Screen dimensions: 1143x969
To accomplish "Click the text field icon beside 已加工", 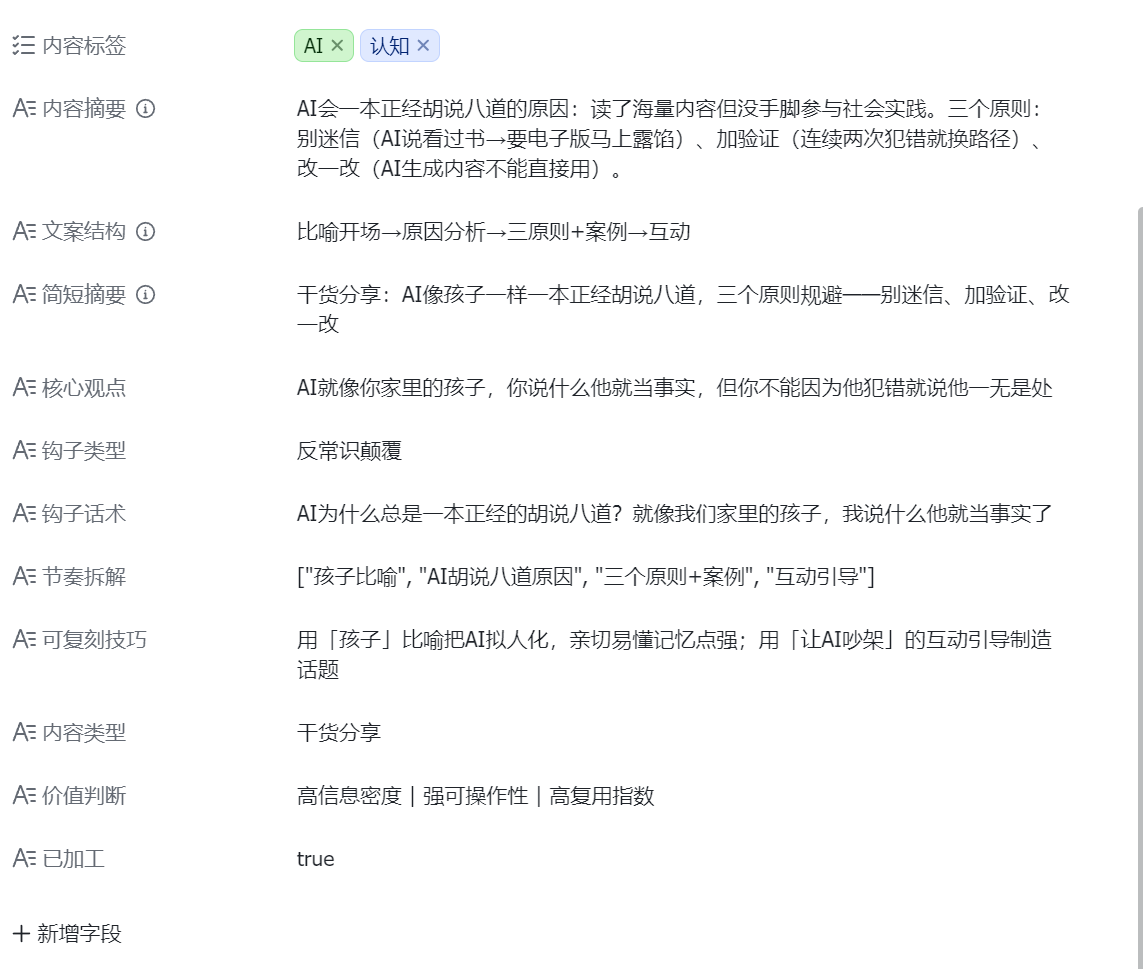I will coord(24,858).
